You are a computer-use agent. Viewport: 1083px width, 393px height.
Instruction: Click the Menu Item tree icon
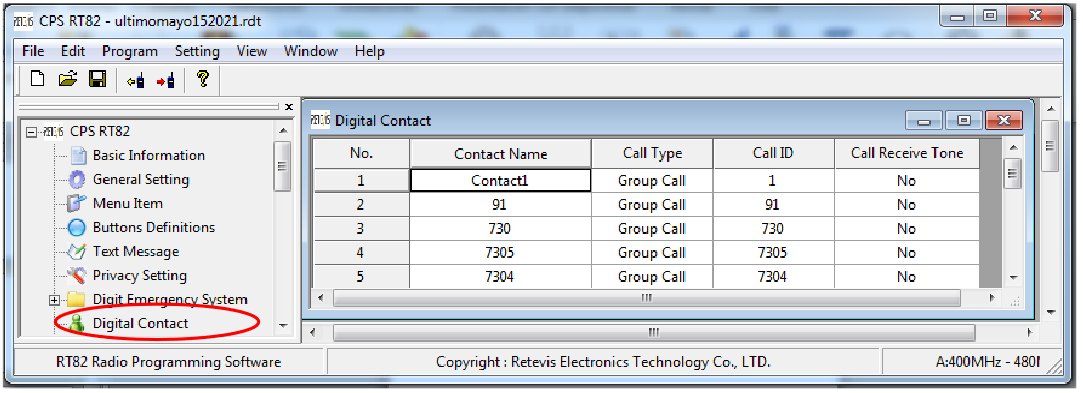77,204
